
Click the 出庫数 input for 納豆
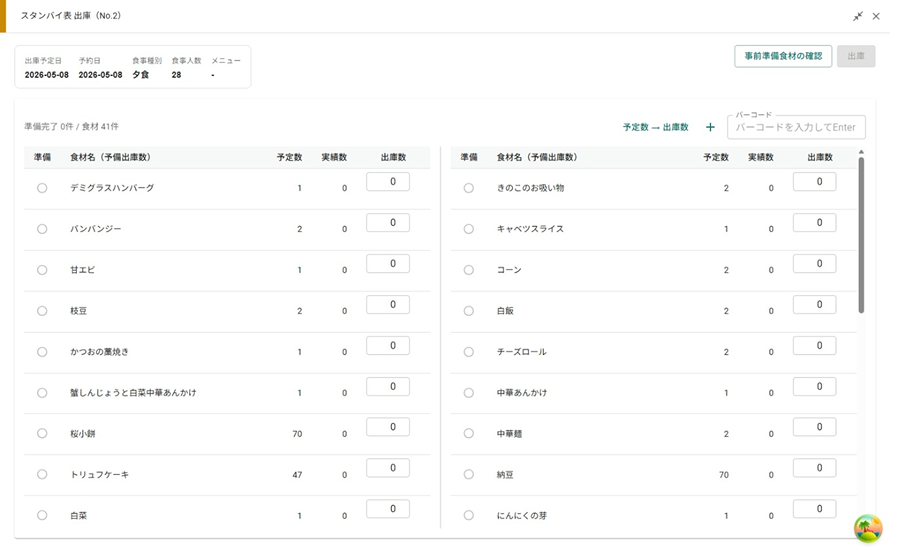click(x=814, y=468)
